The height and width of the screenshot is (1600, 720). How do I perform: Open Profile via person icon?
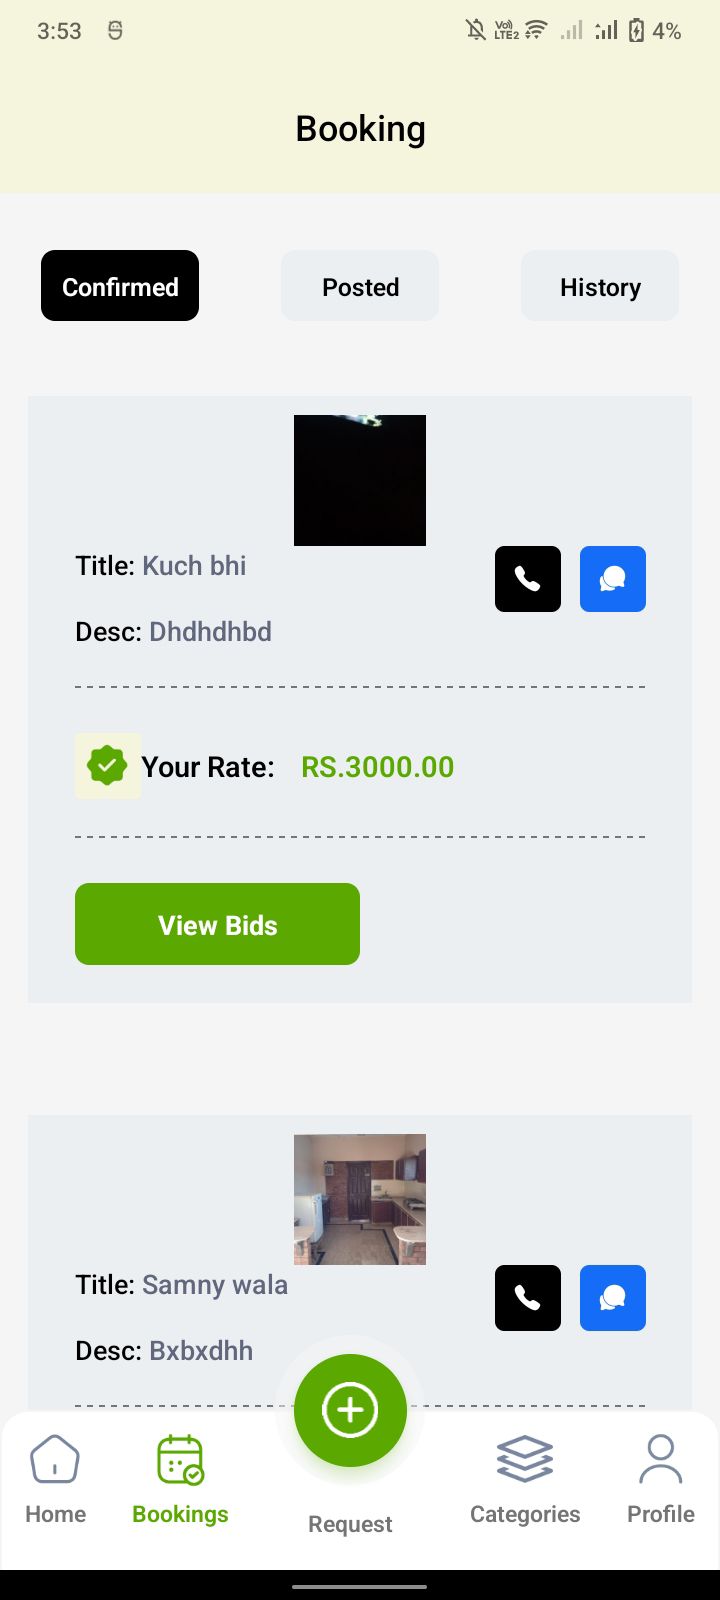coord(660,1460)
